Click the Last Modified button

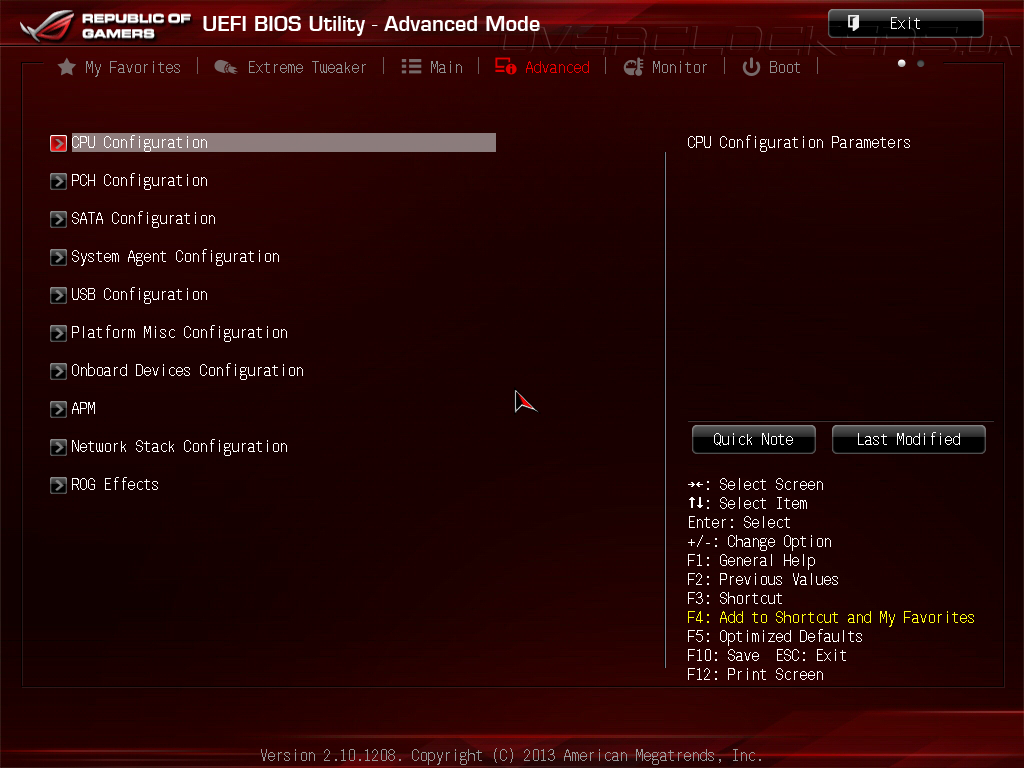click(908, 440)
